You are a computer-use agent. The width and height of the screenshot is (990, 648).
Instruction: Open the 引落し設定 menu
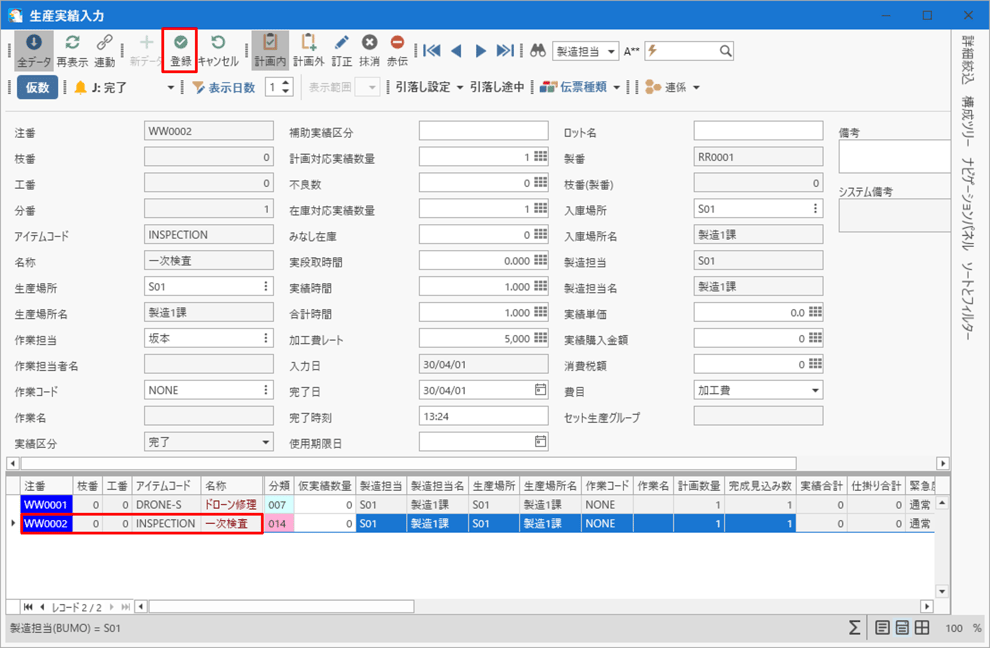[x=430, y=87]
